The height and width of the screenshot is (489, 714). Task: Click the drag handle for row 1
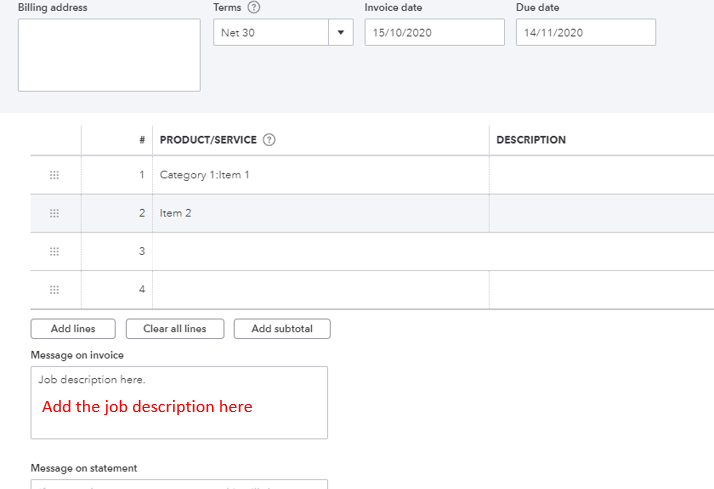click(x=54, y=175)
